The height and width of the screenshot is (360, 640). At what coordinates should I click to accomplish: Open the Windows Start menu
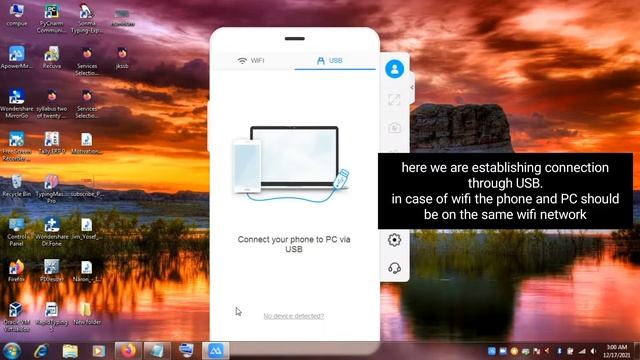coord(12,351)
